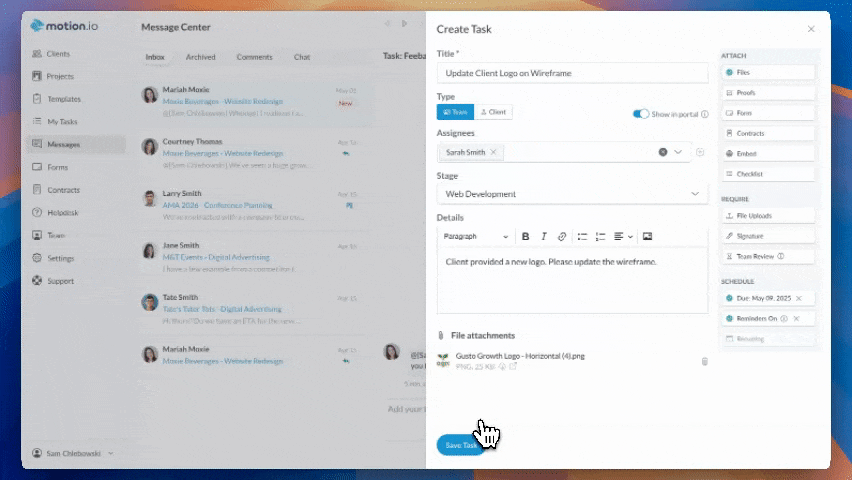The width and height of the screenshot is (852, 480).
Task: Click the Save Task button
Action: click(461, 445)
